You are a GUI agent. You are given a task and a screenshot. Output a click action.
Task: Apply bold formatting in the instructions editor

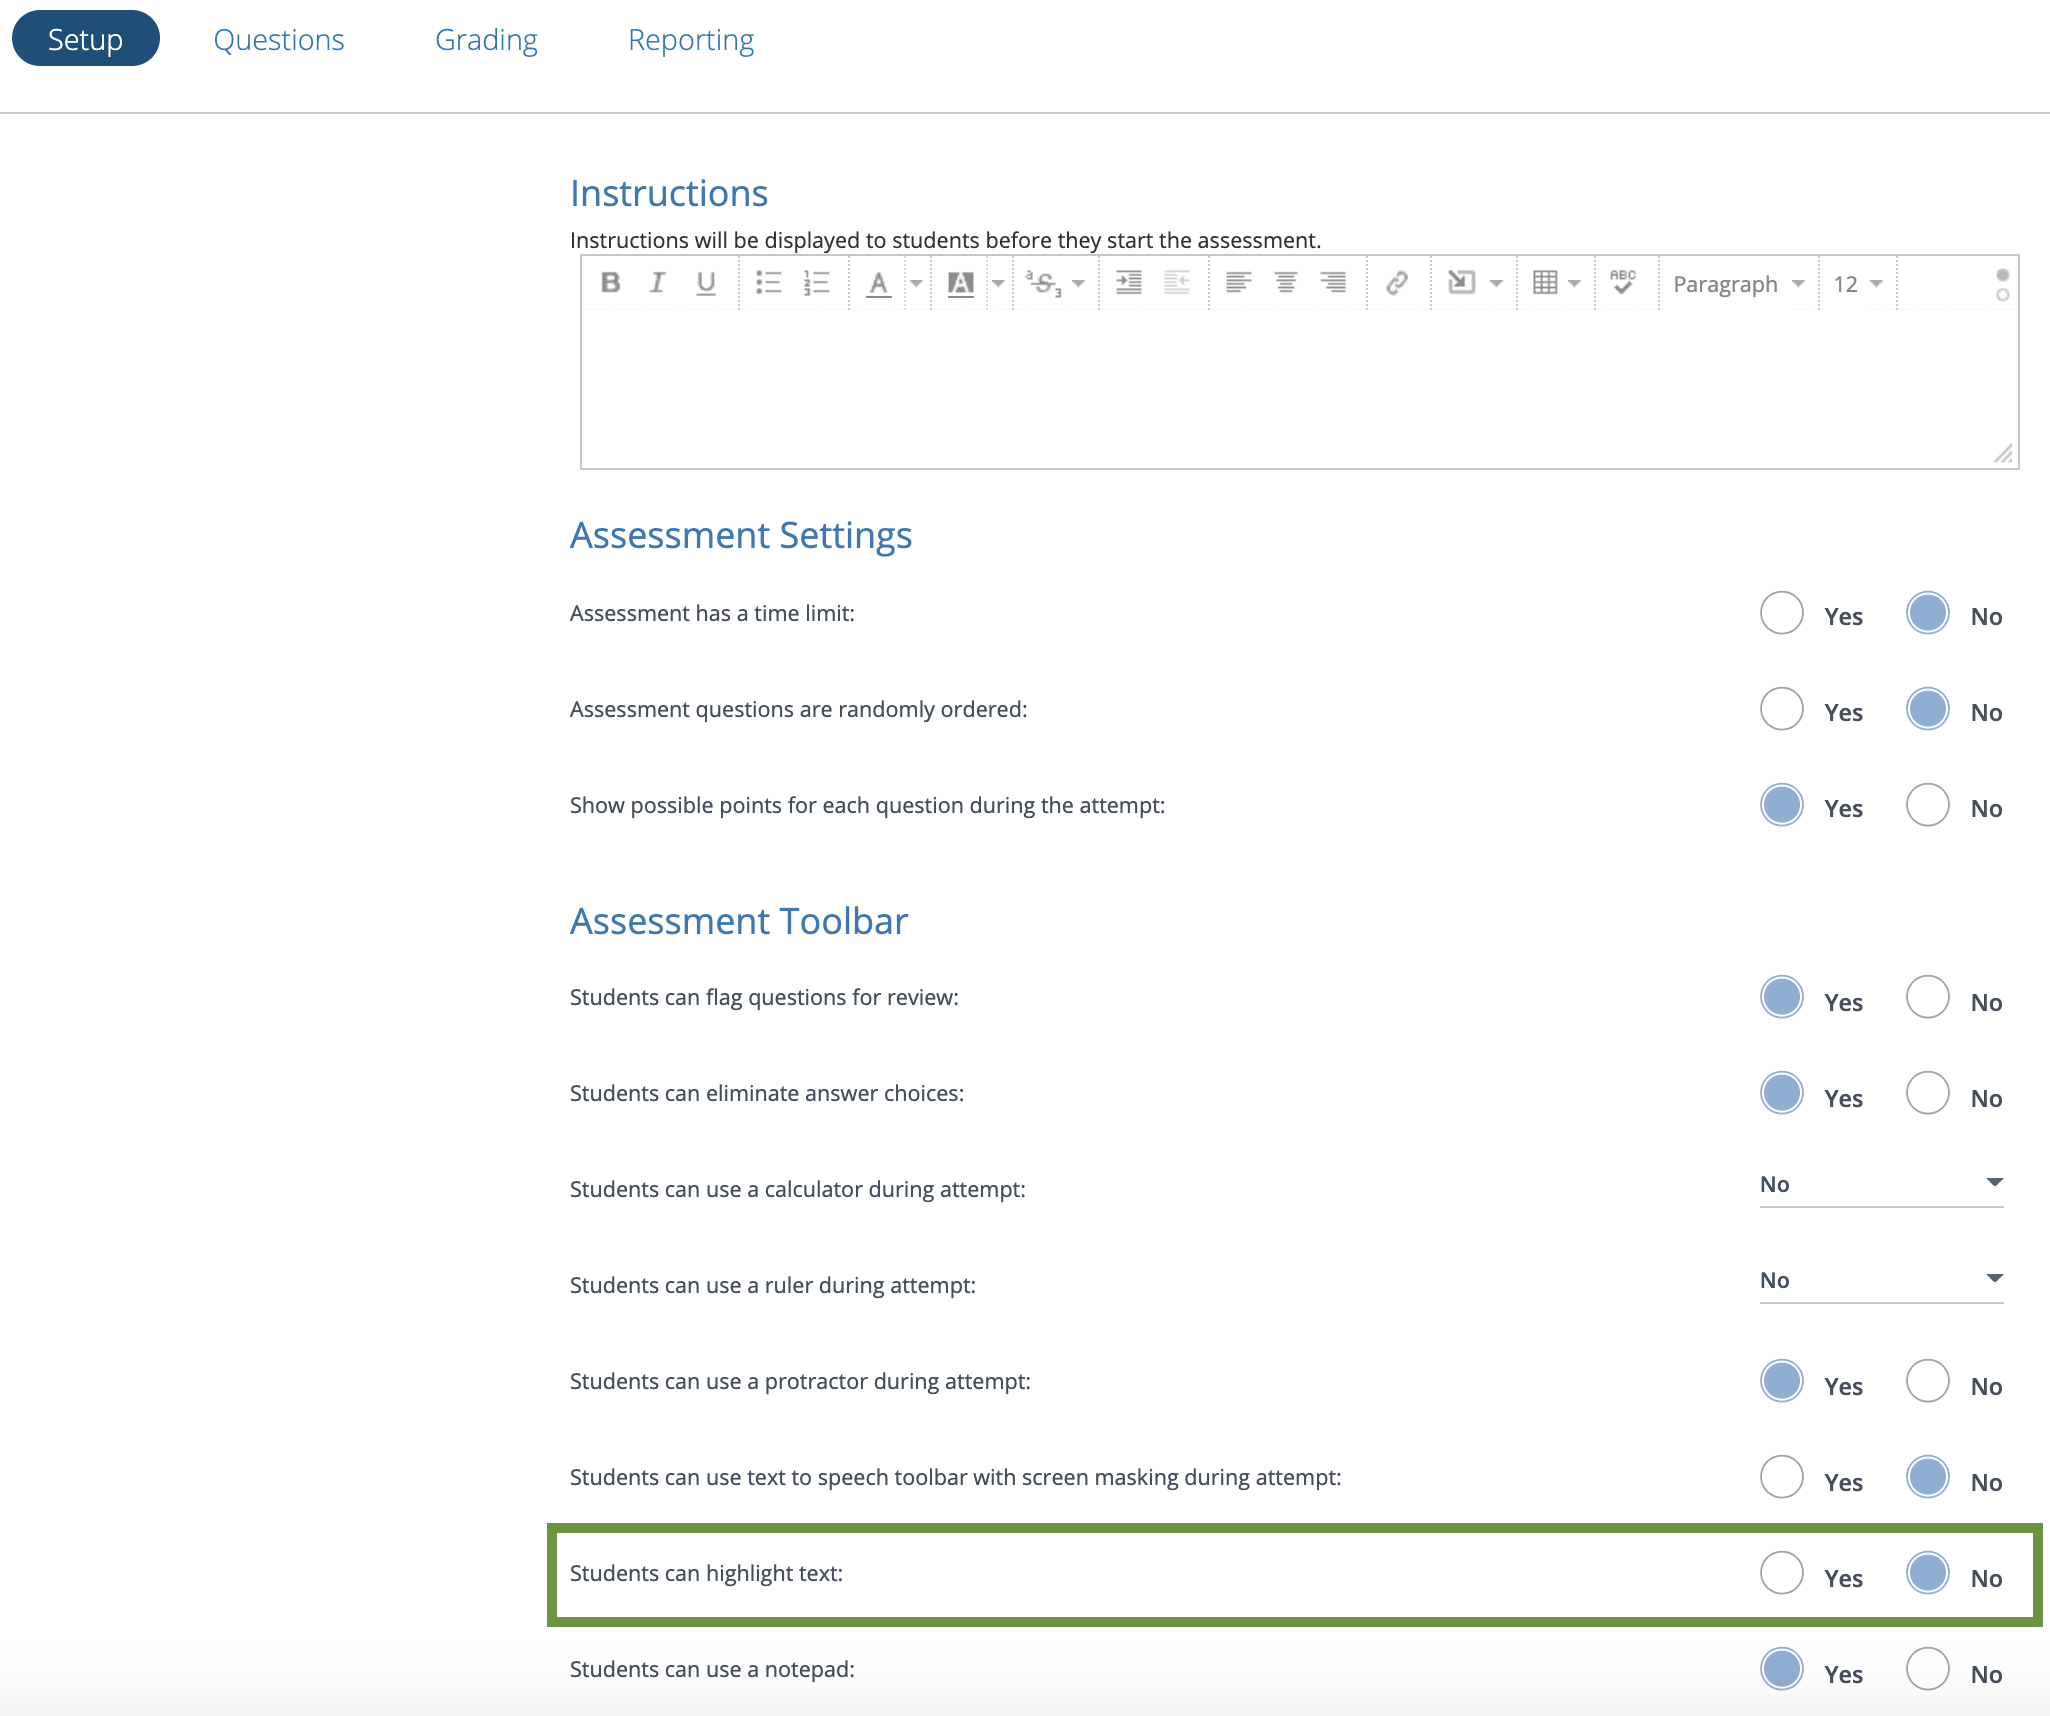610,283
